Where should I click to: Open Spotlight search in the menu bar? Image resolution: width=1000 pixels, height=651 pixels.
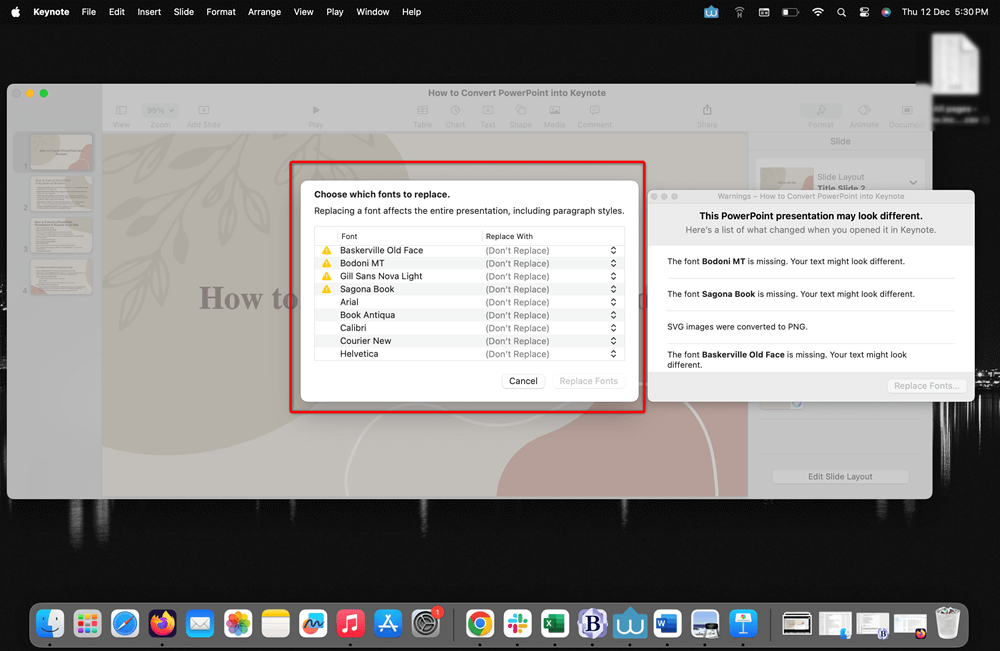[x=841, y=12]
